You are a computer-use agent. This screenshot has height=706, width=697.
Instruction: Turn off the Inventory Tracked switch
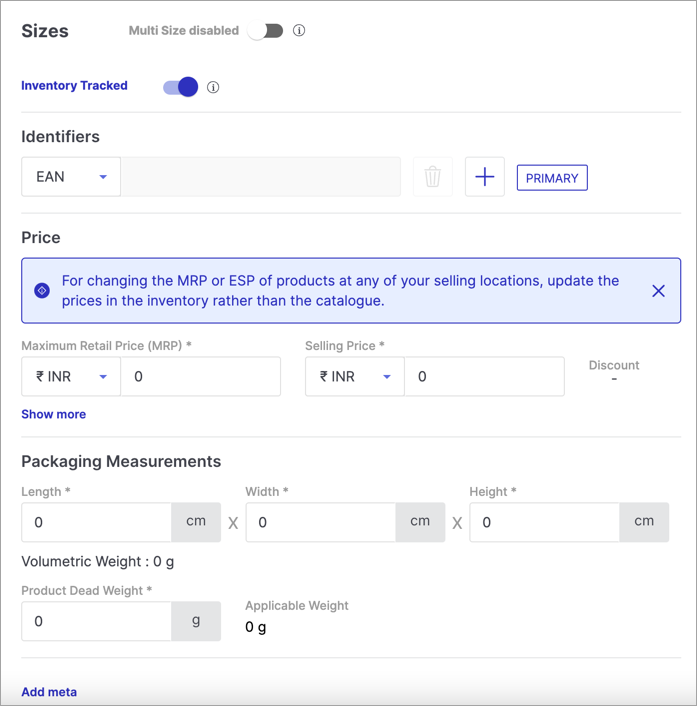[181, 87]
